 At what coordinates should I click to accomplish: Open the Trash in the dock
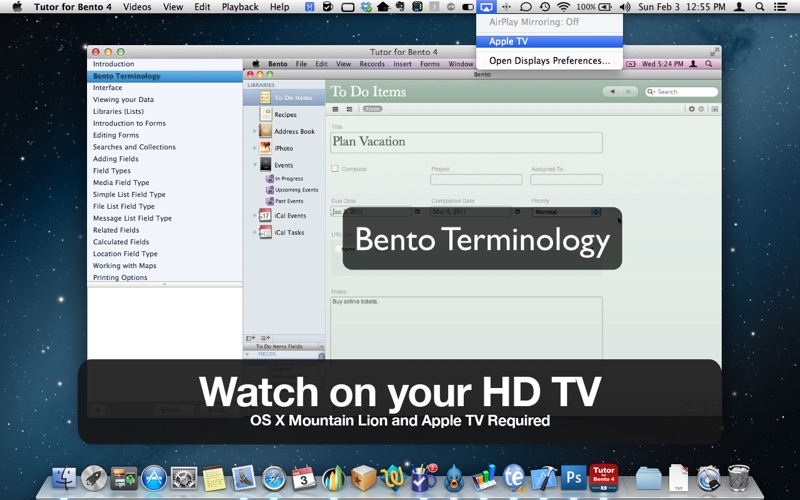738,478
